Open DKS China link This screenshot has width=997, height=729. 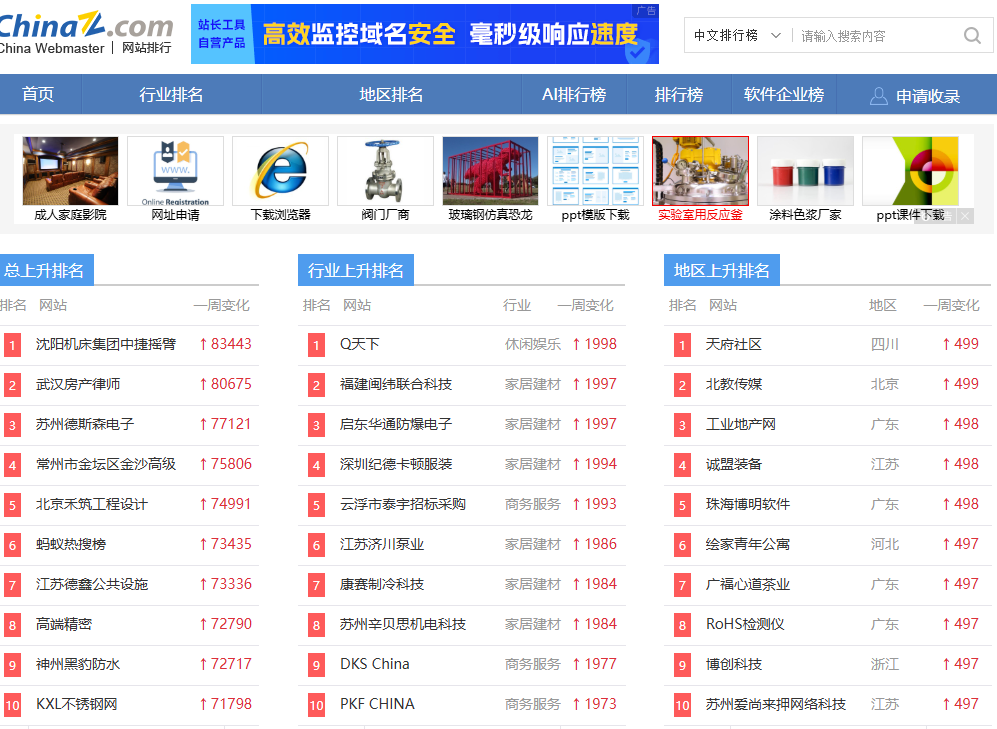(x=375, y=664)
